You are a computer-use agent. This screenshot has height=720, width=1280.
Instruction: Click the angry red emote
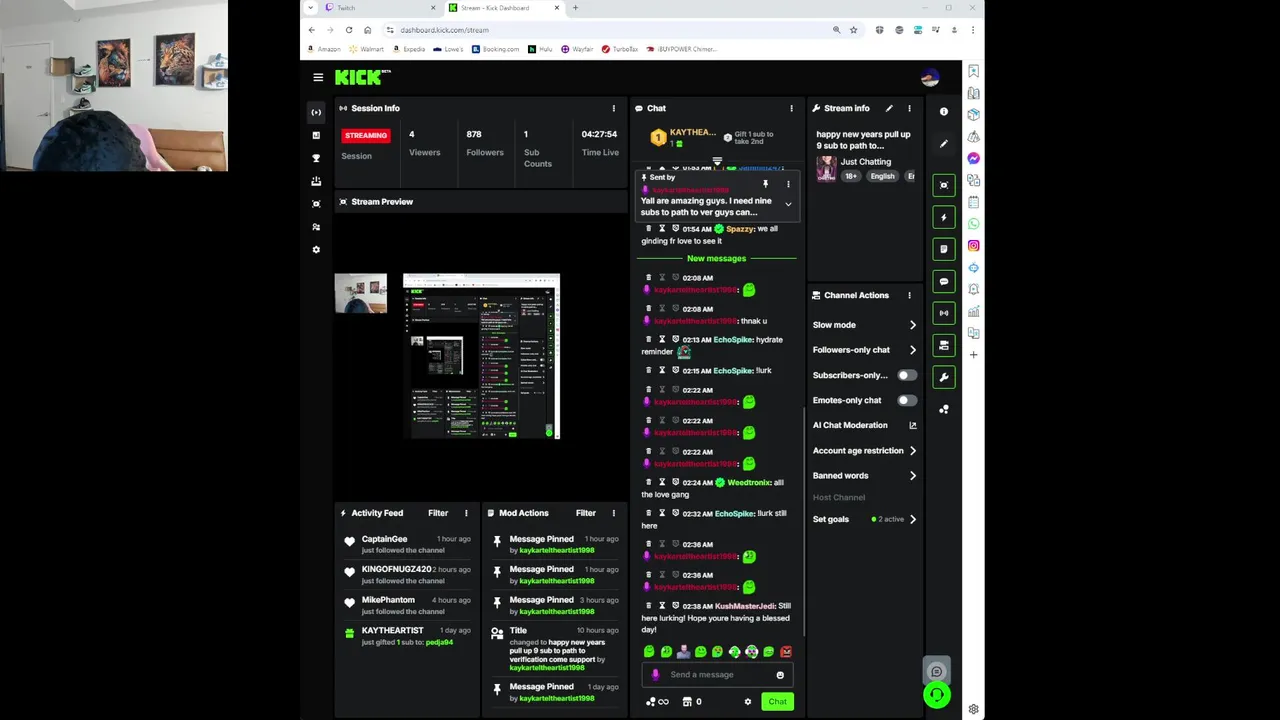click(786, 652)
